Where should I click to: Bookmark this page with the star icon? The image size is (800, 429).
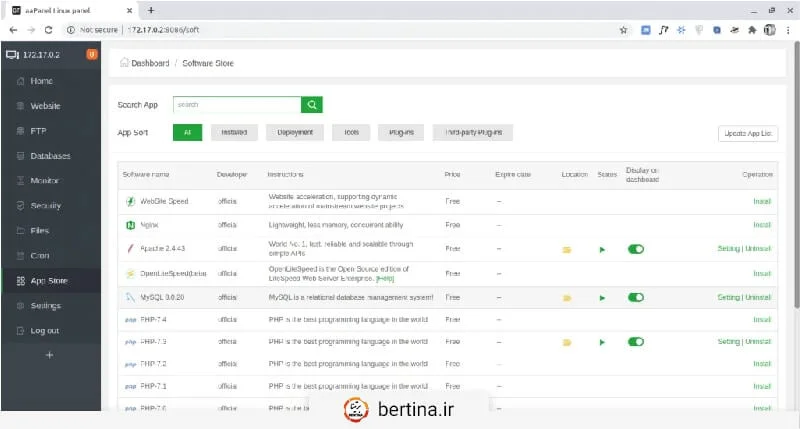coord(623,30)
